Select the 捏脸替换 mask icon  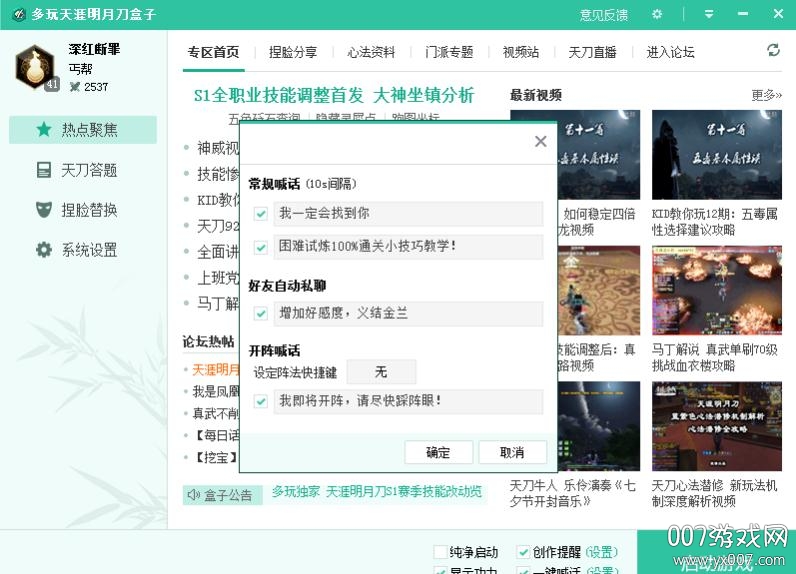point(43,210)
